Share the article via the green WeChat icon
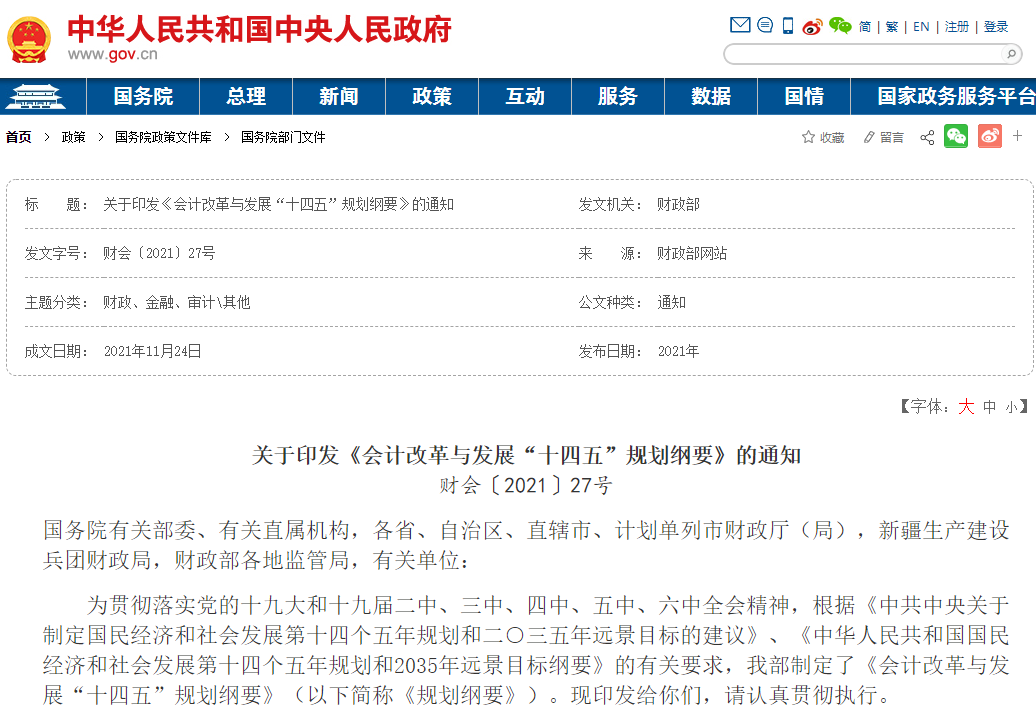This screenshot has width=1036, height=711. pos(956,137)
